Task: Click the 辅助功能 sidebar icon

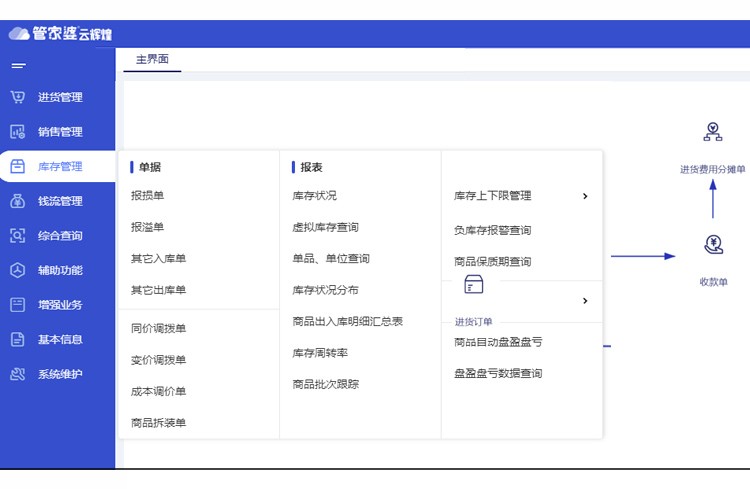Action: (17, 270)
